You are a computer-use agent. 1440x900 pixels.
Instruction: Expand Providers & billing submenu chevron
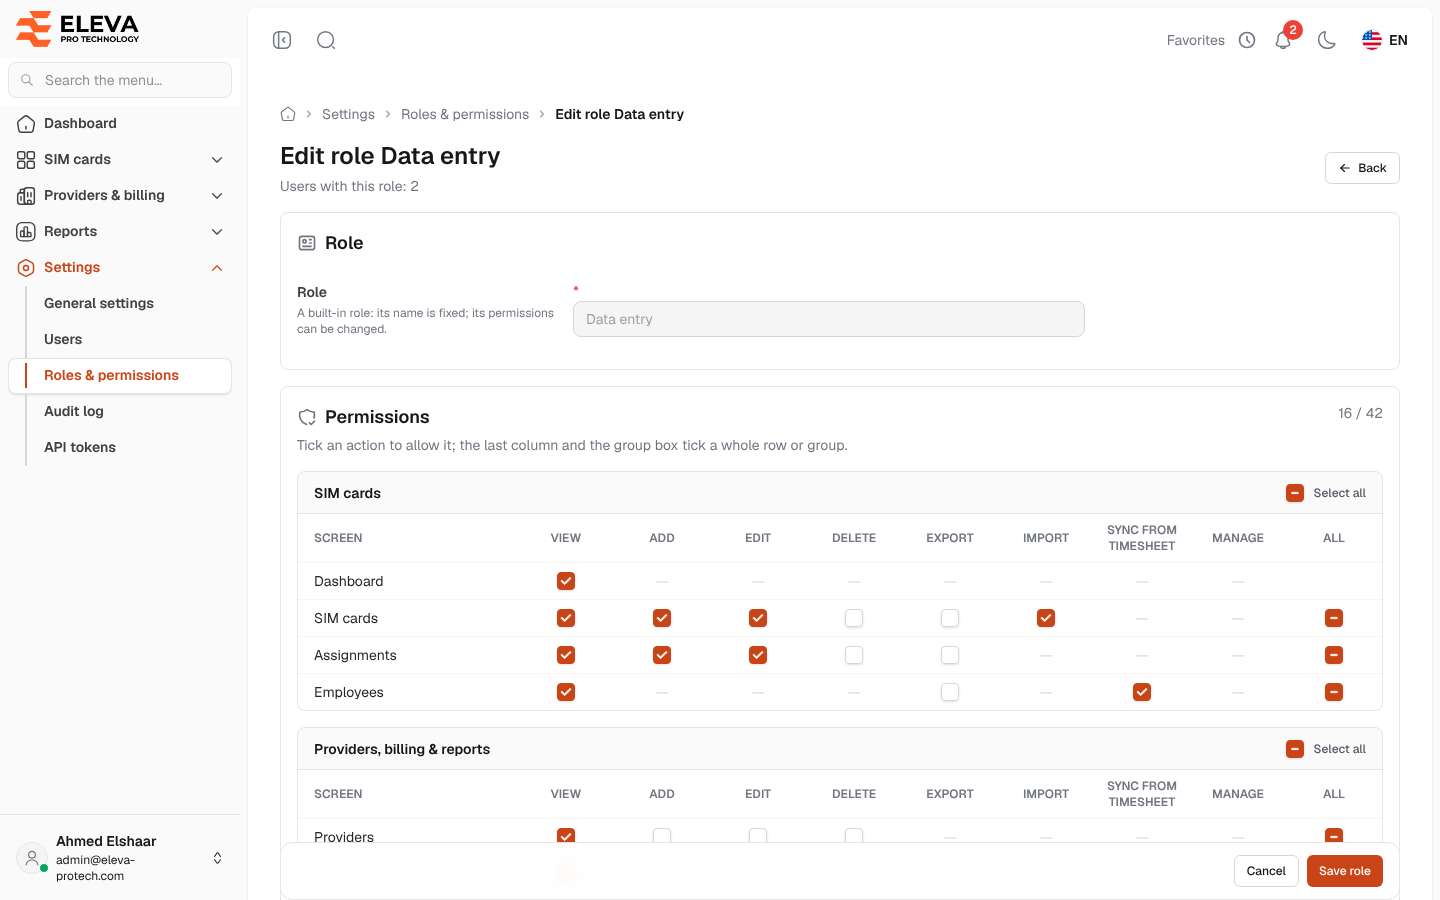coord(217,196)
